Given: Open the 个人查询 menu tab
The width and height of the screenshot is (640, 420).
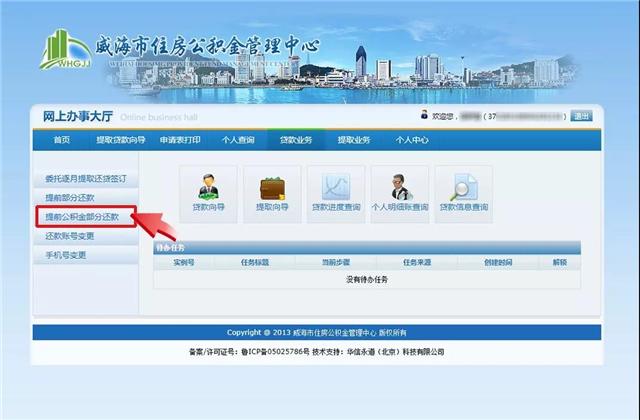Looking at the screenshot, I should click(x=238, y=140).
